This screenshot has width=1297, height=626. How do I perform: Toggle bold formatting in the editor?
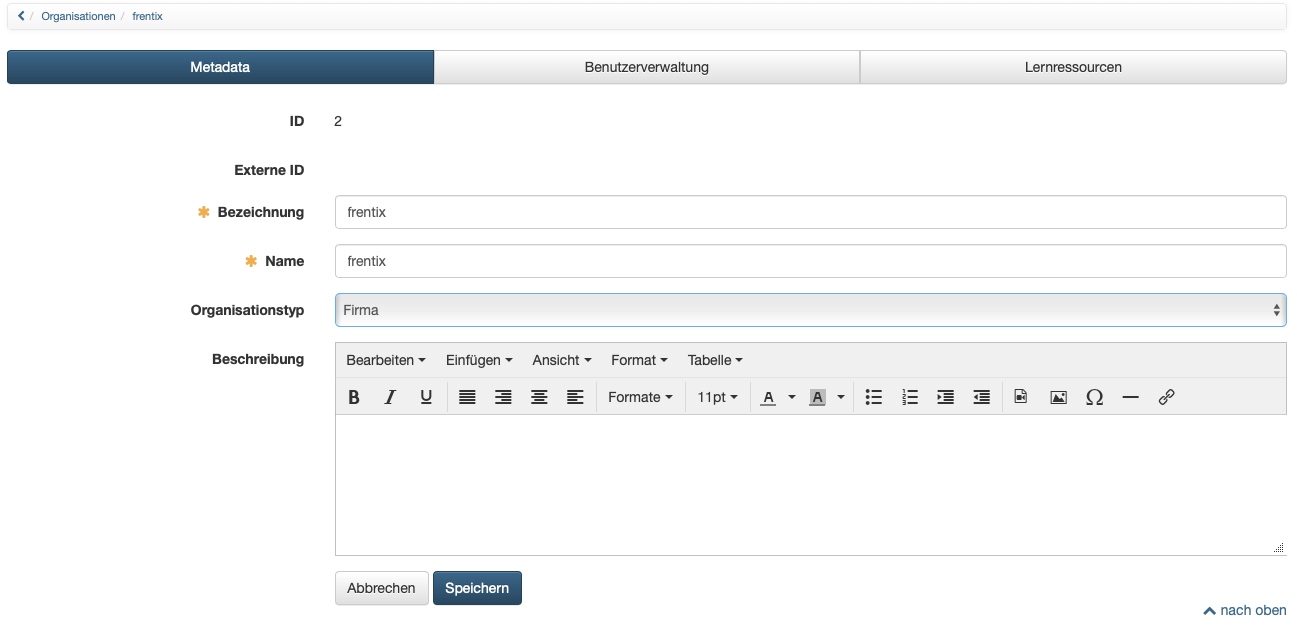(354, 397)
